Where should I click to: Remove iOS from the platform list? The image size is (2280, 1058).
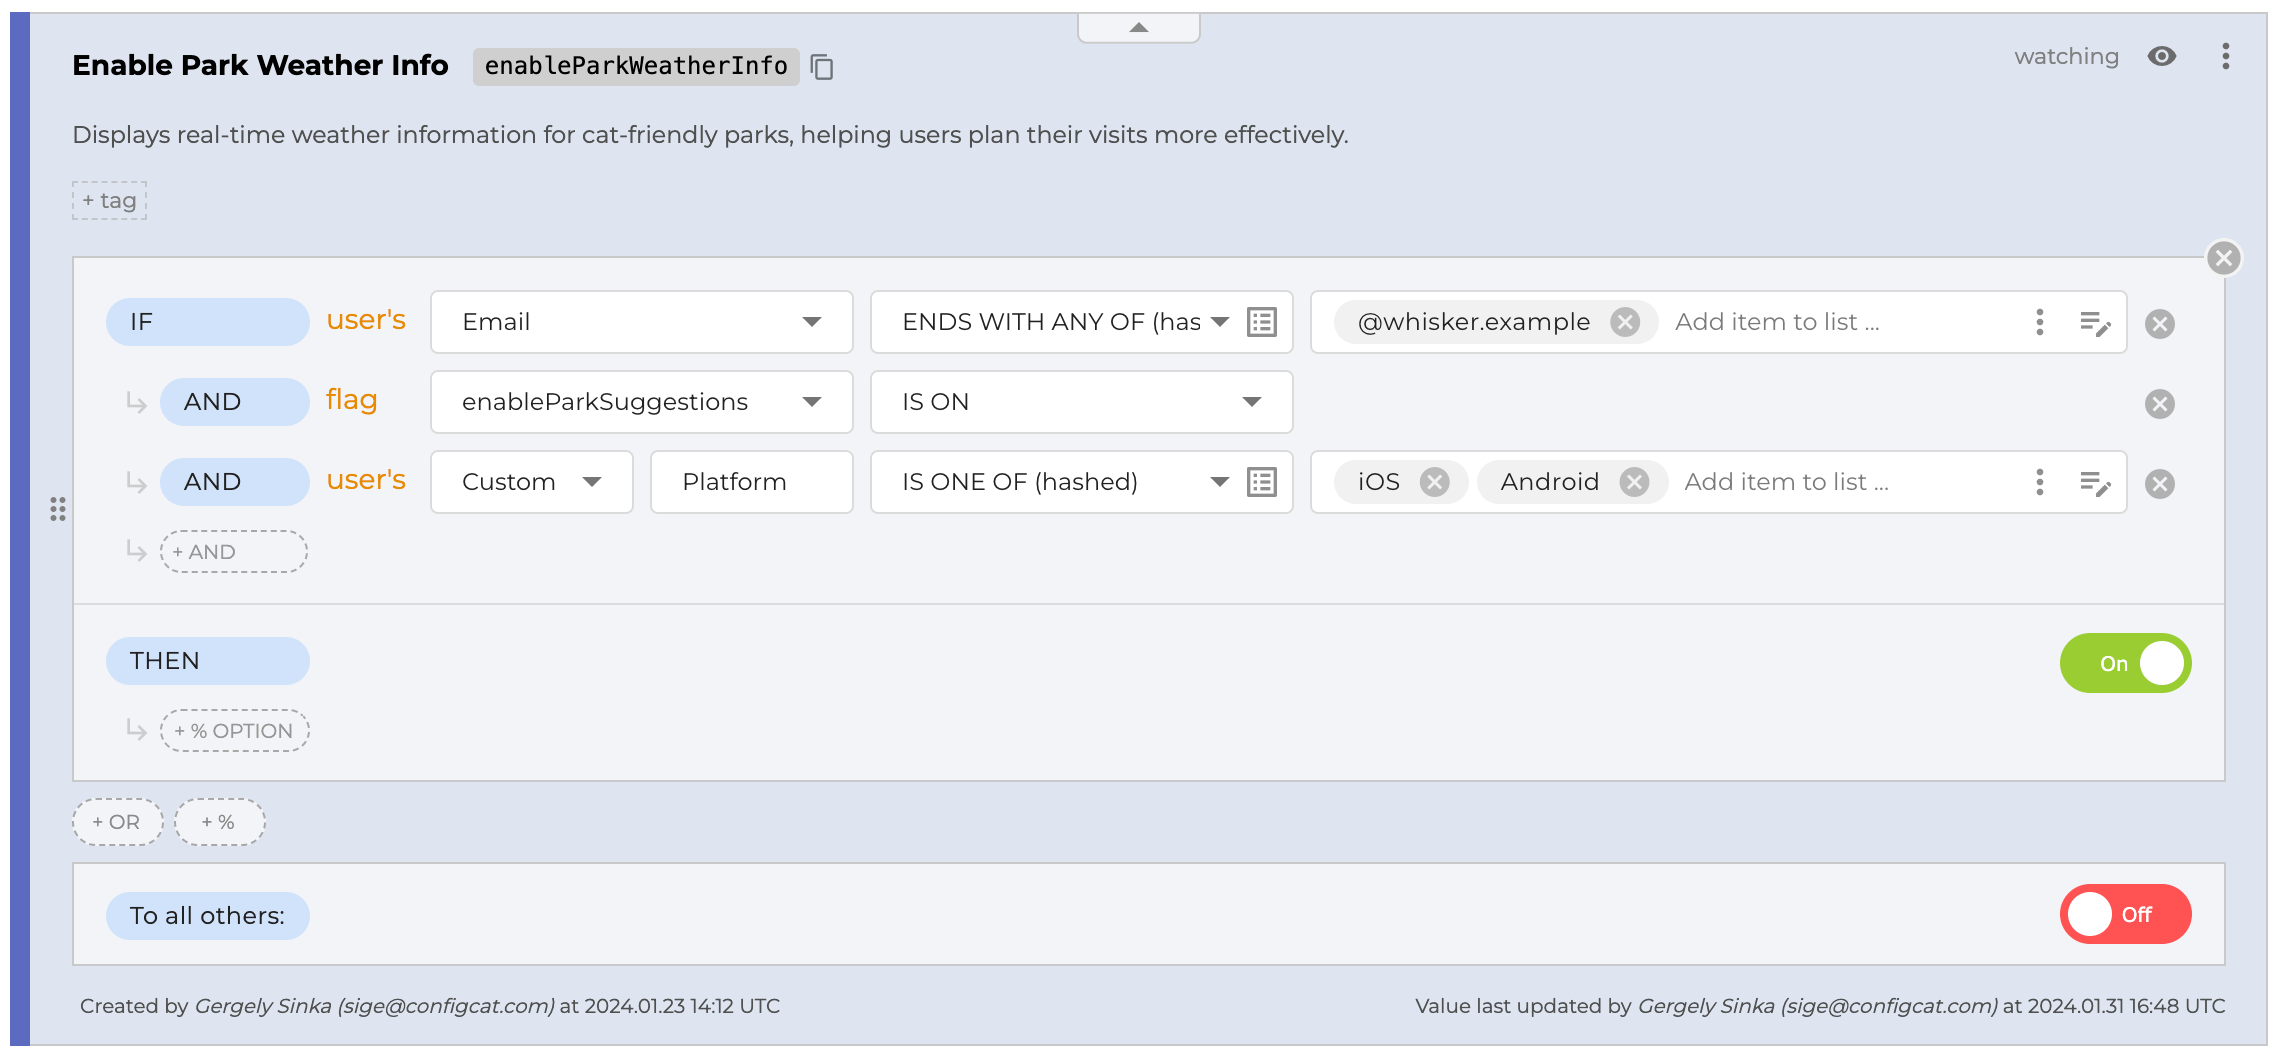click(x=1435, y=482)
